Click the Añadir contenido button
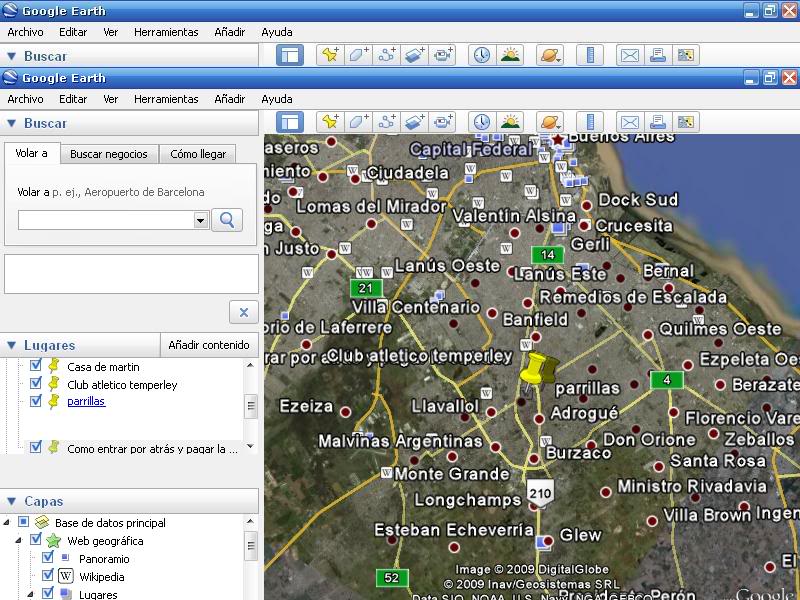Screen dimensions: 800x600 (209, 345)
